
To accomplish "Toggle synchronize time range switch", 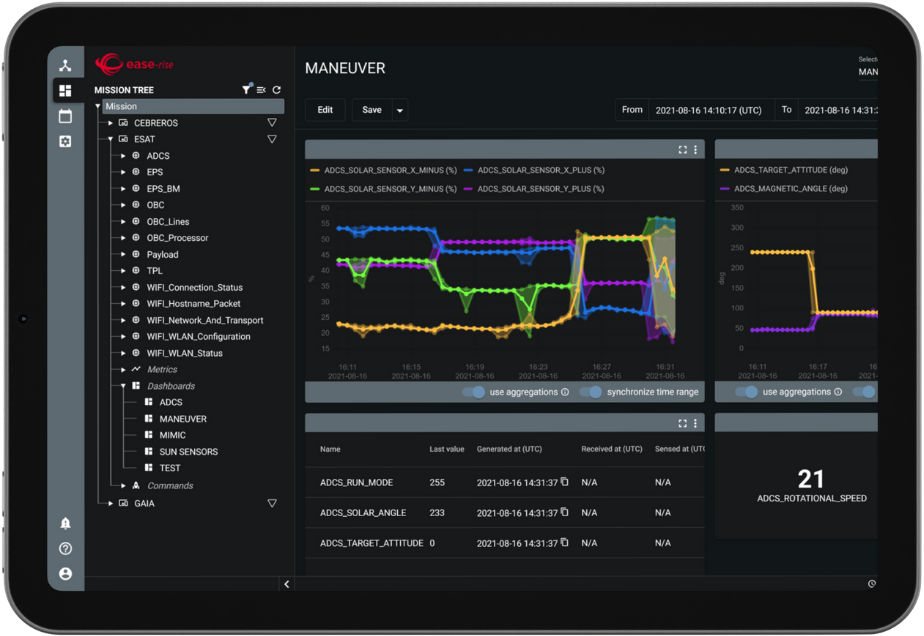I will (x=591, y=392).
